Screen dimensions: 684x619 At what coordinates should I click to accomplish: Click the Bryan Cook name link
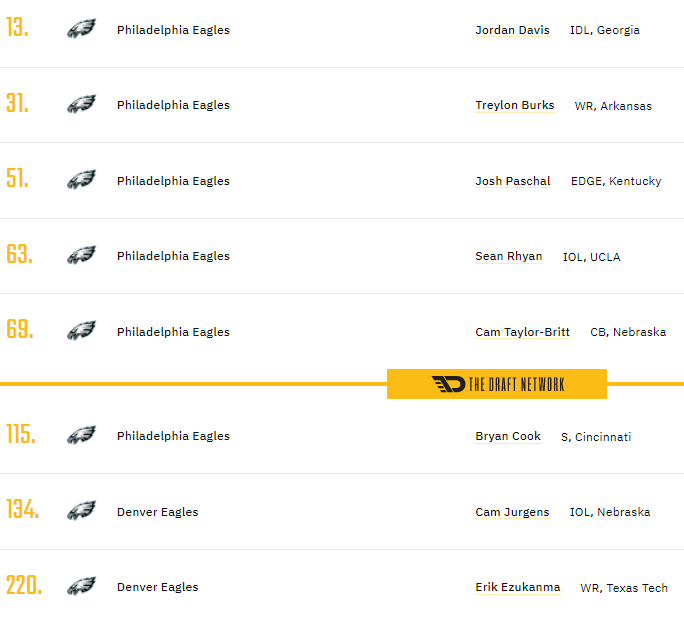[508, 436]
